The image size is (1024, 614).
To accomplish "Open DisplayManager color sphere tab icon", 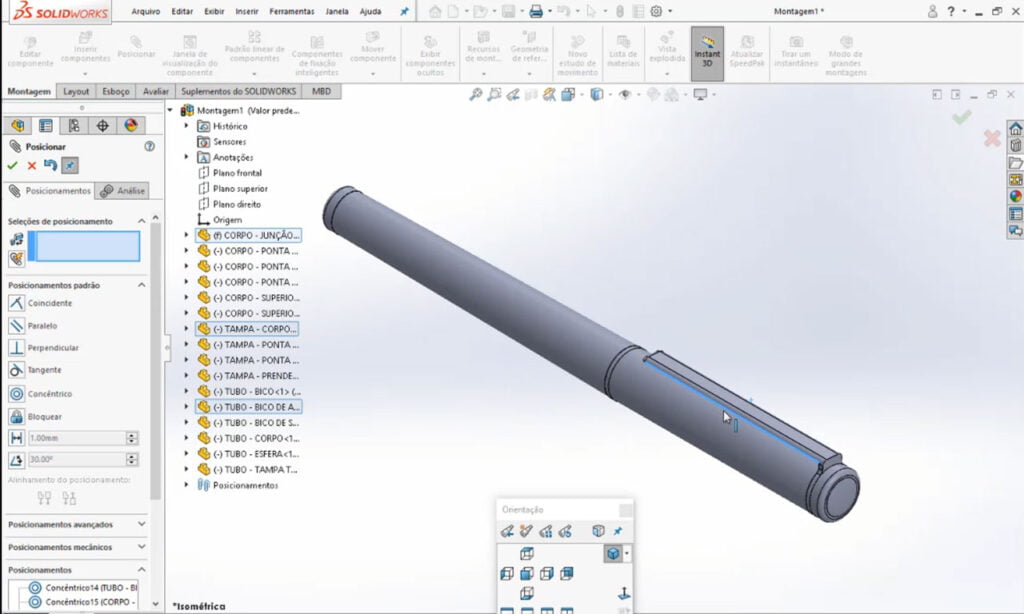I will pyautogui.click(x=131, y=125).
